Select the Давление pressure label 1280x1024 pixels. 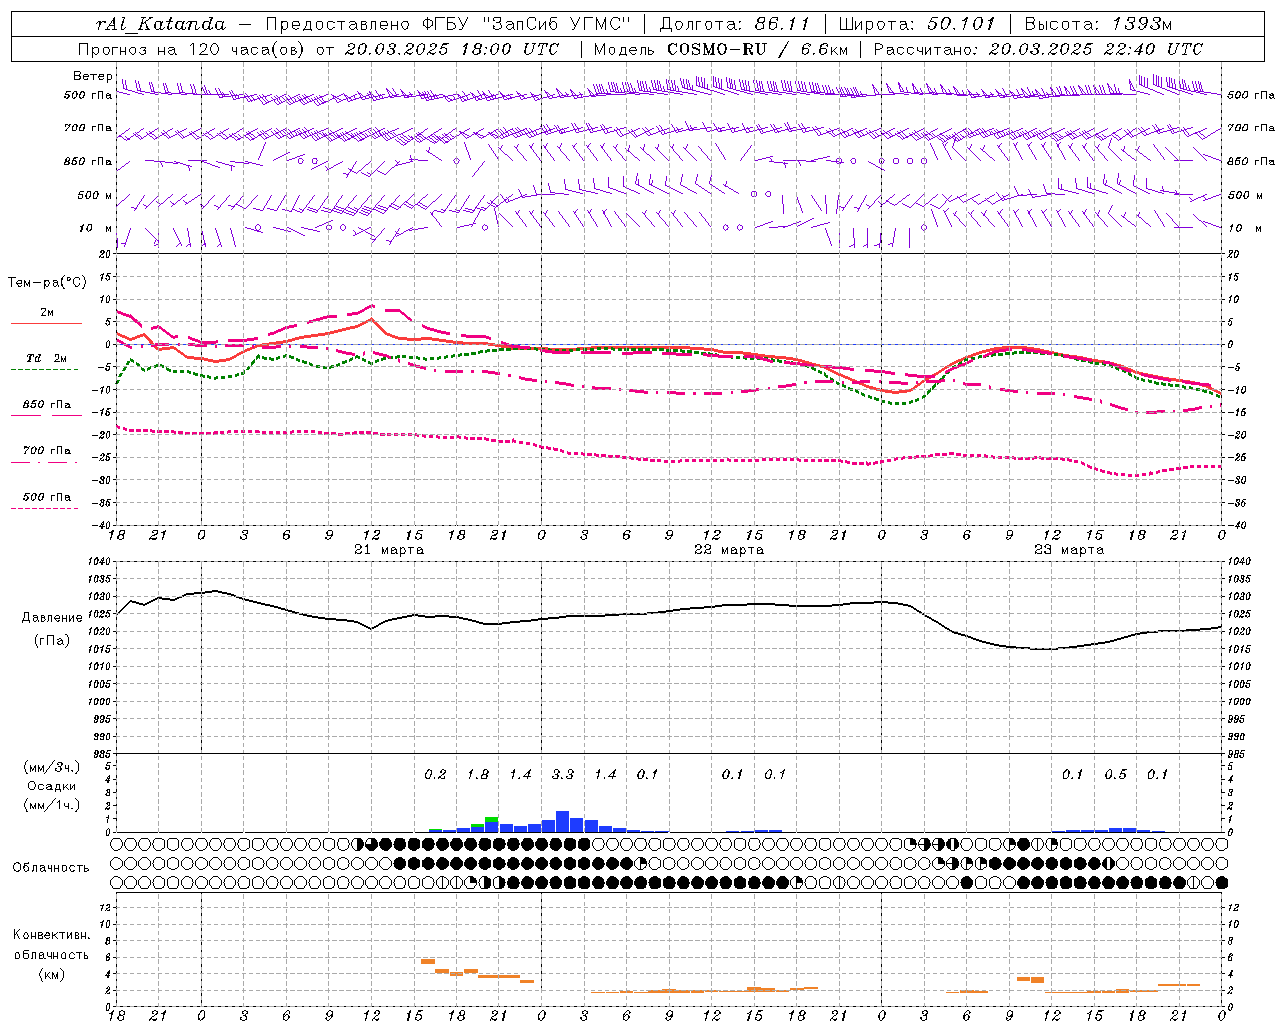[x=52, y=618]
